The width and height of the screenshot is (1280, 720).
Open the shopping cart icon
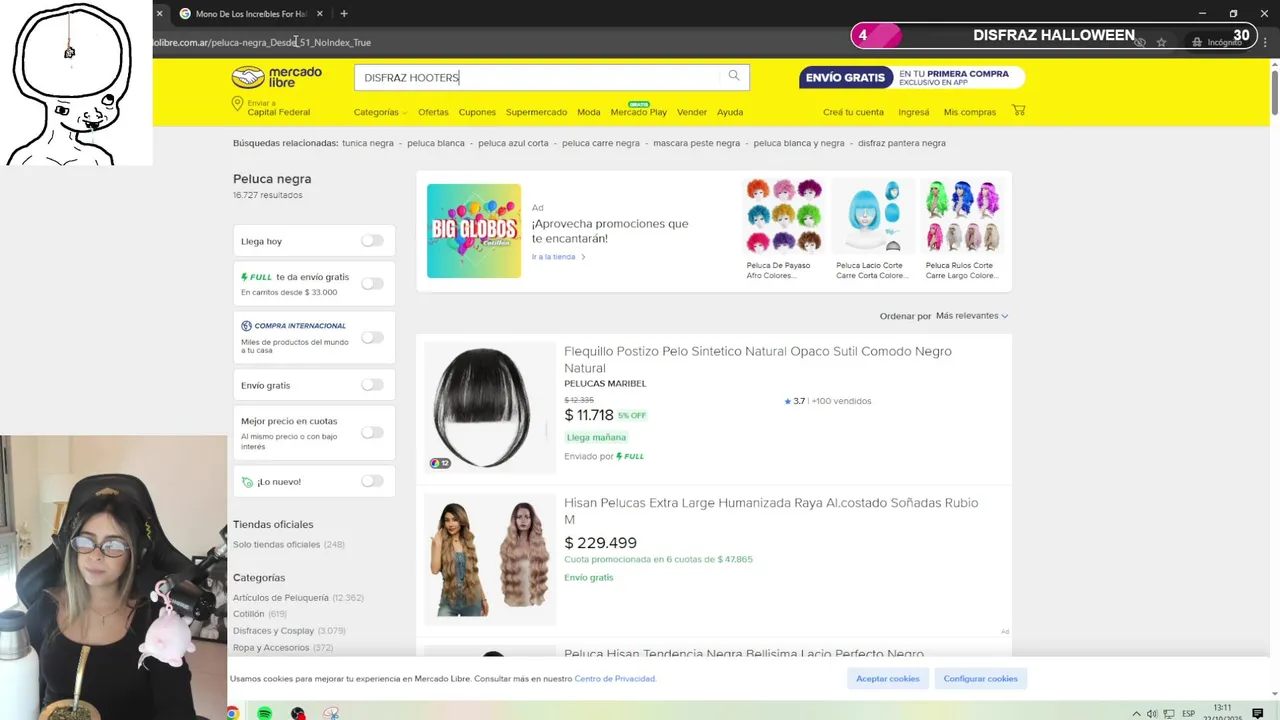click(x=1018, y=110)
